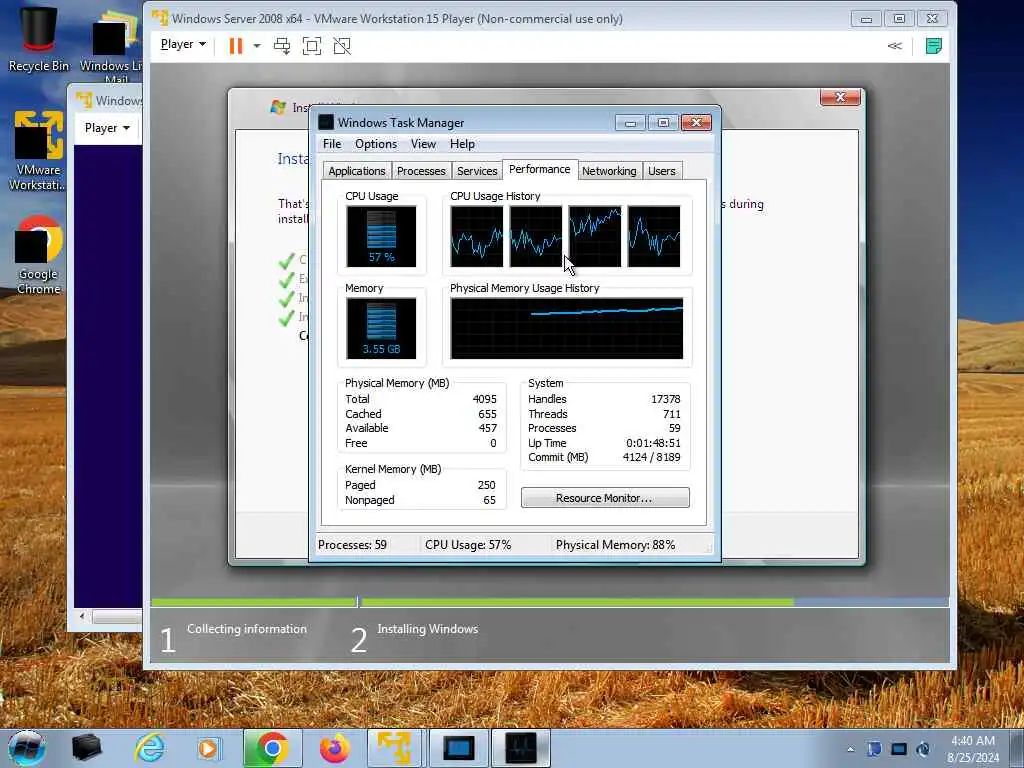Switch to the Applications tab
The height and width of the screenshot is (768, 1024).
click(x=357, y=170)
